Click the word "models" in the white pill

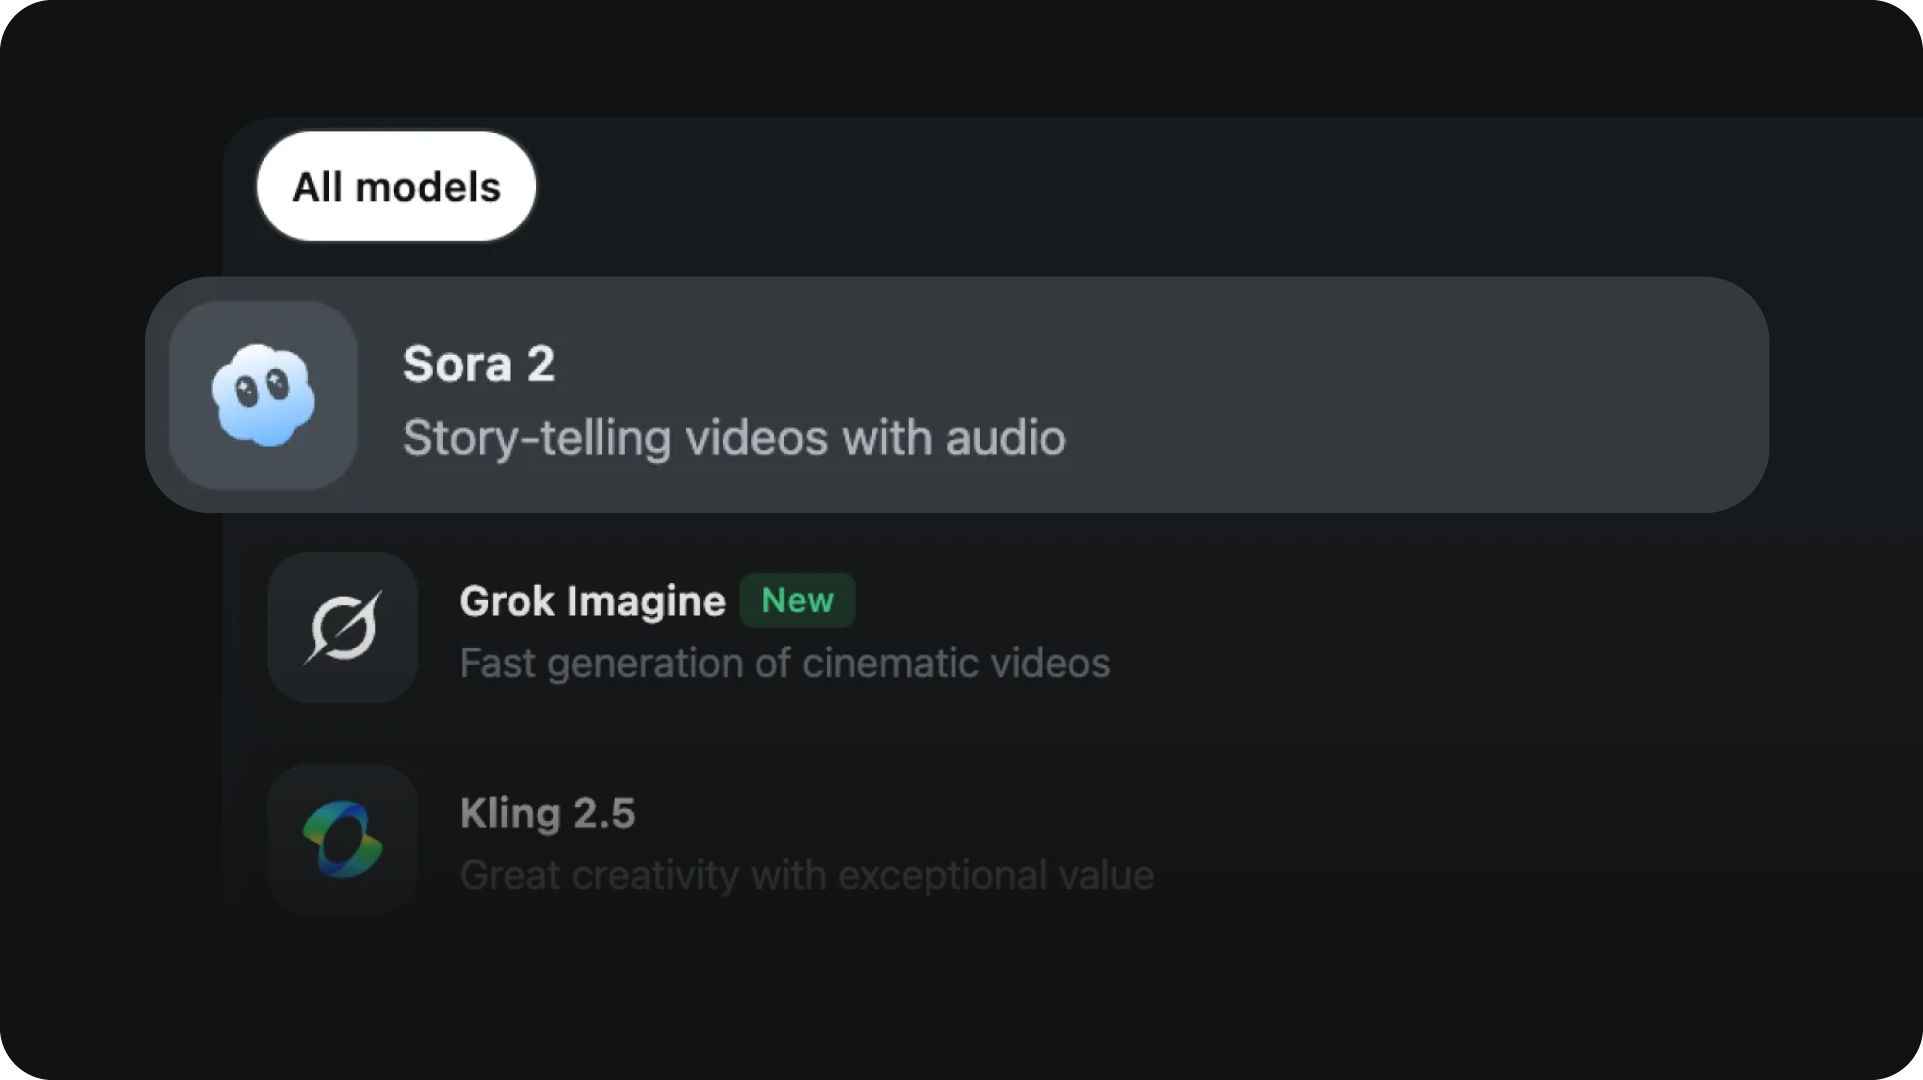click(428, 187)
